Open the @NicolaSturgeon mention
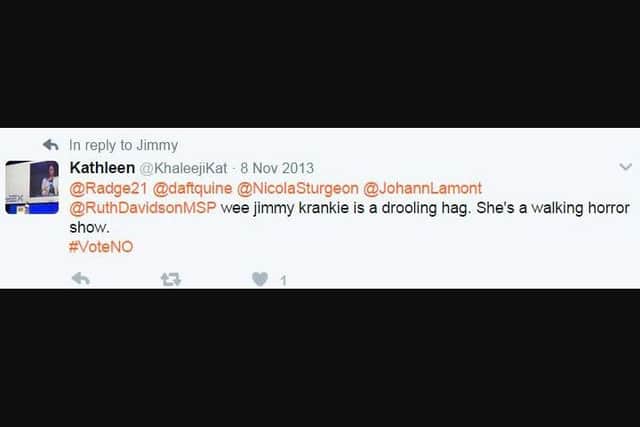 (298, 189)
